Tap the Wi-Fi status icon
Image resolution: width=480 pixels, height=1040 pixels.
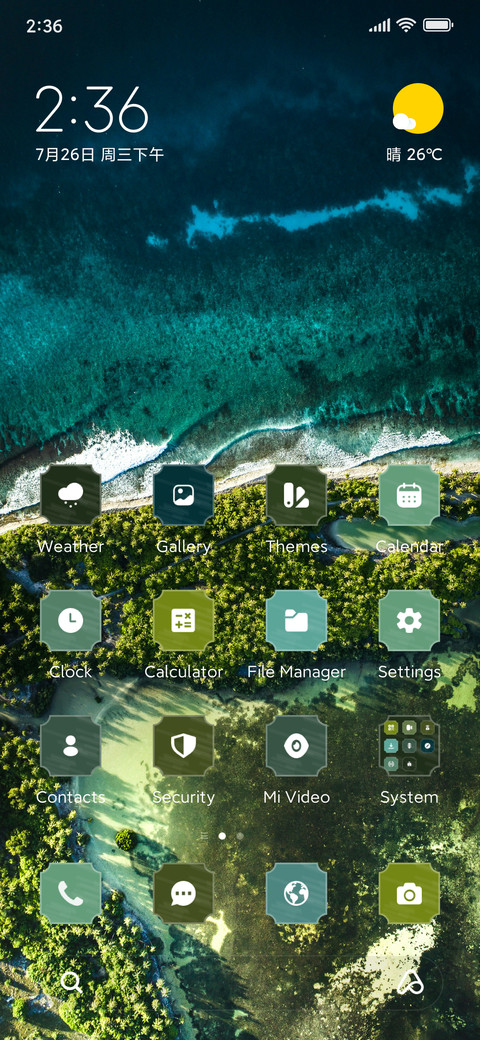point(406,26)
